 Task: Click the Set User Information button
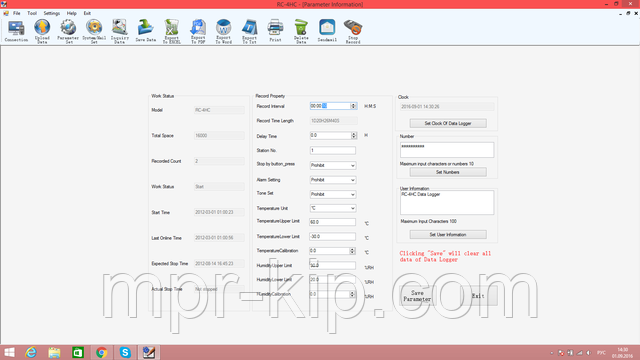(448, 235)
